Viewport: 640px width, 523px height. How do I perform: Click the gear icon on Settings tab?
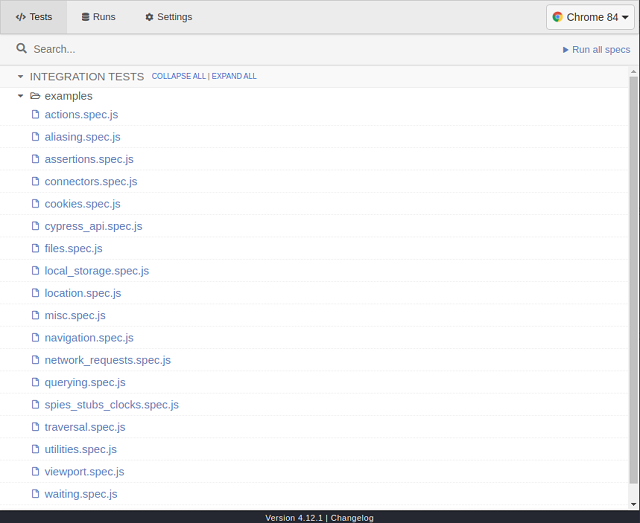point(149,17)
